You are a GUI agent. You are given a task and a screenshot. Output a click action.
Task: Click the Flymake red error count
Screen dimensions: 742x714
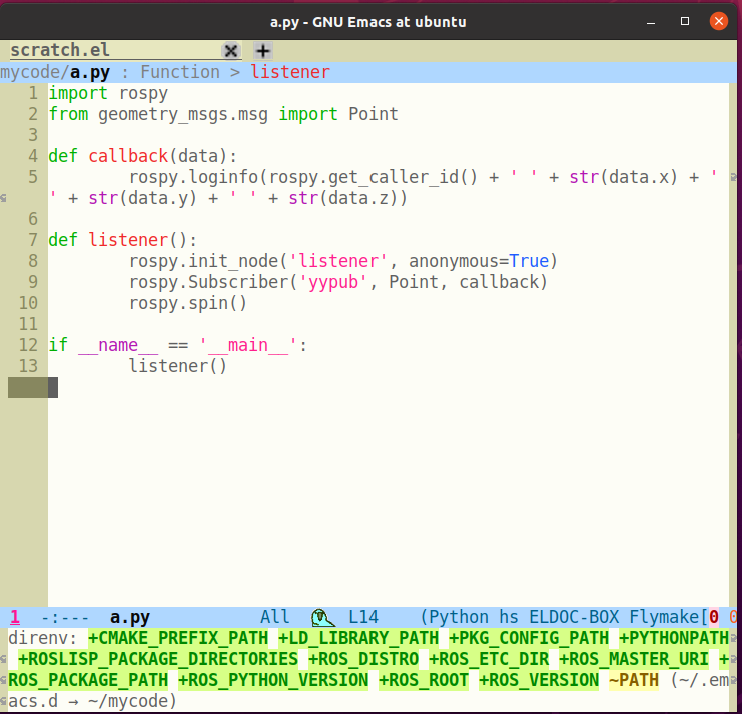[x=713, y=618]
